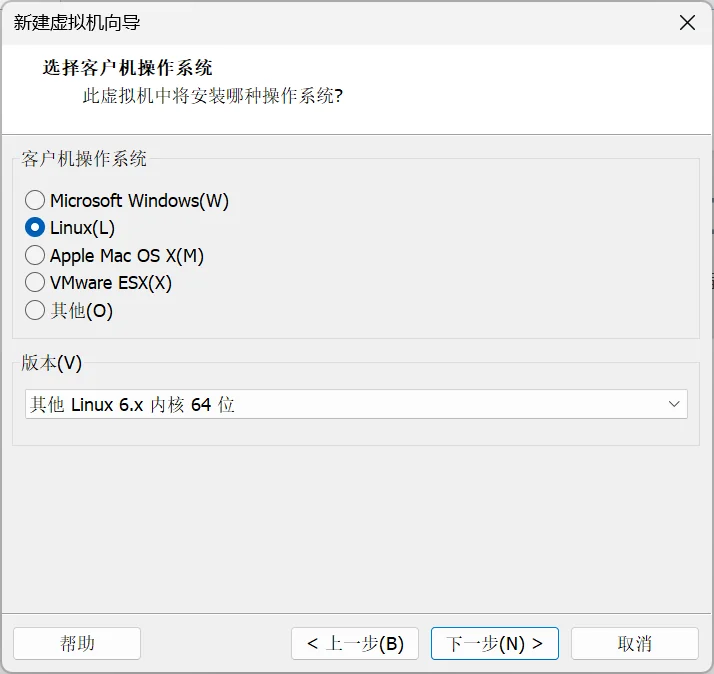714x674 pixels.
Task: Cancel the wizard with 取消
Action: [635, 643]
